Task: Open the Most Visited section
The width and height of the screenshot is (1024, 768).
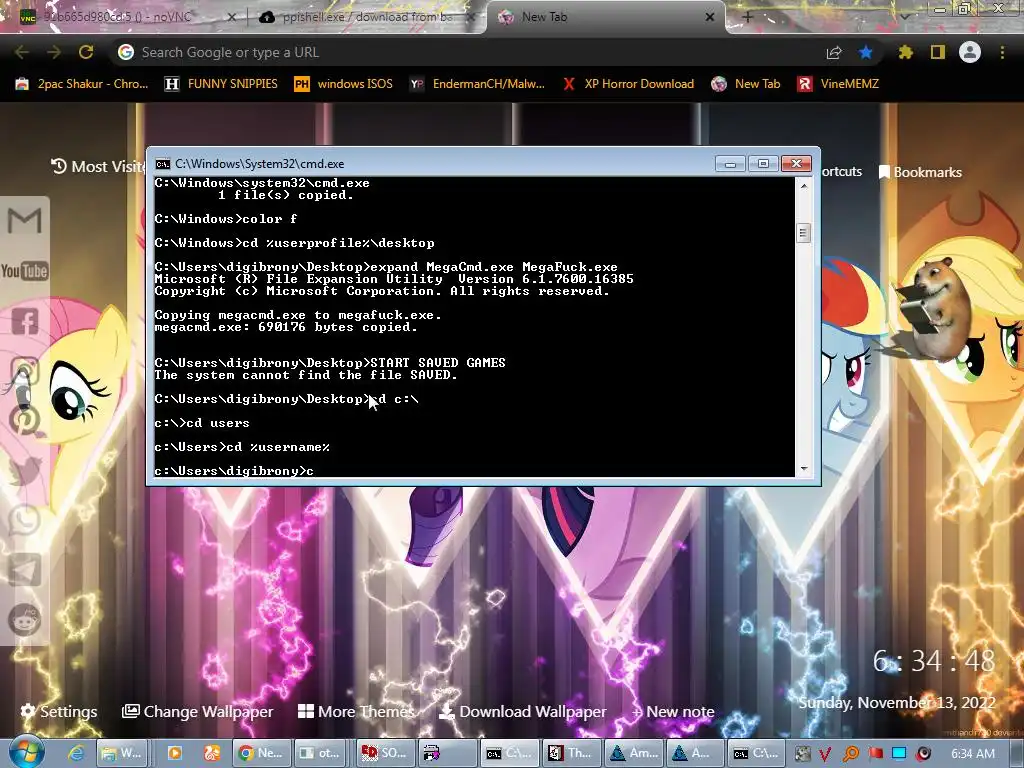Action: coord(98,167)
